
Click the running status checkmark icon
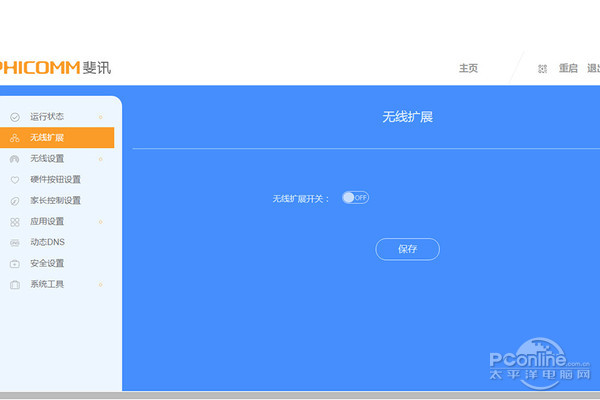(x=15, y=117)
